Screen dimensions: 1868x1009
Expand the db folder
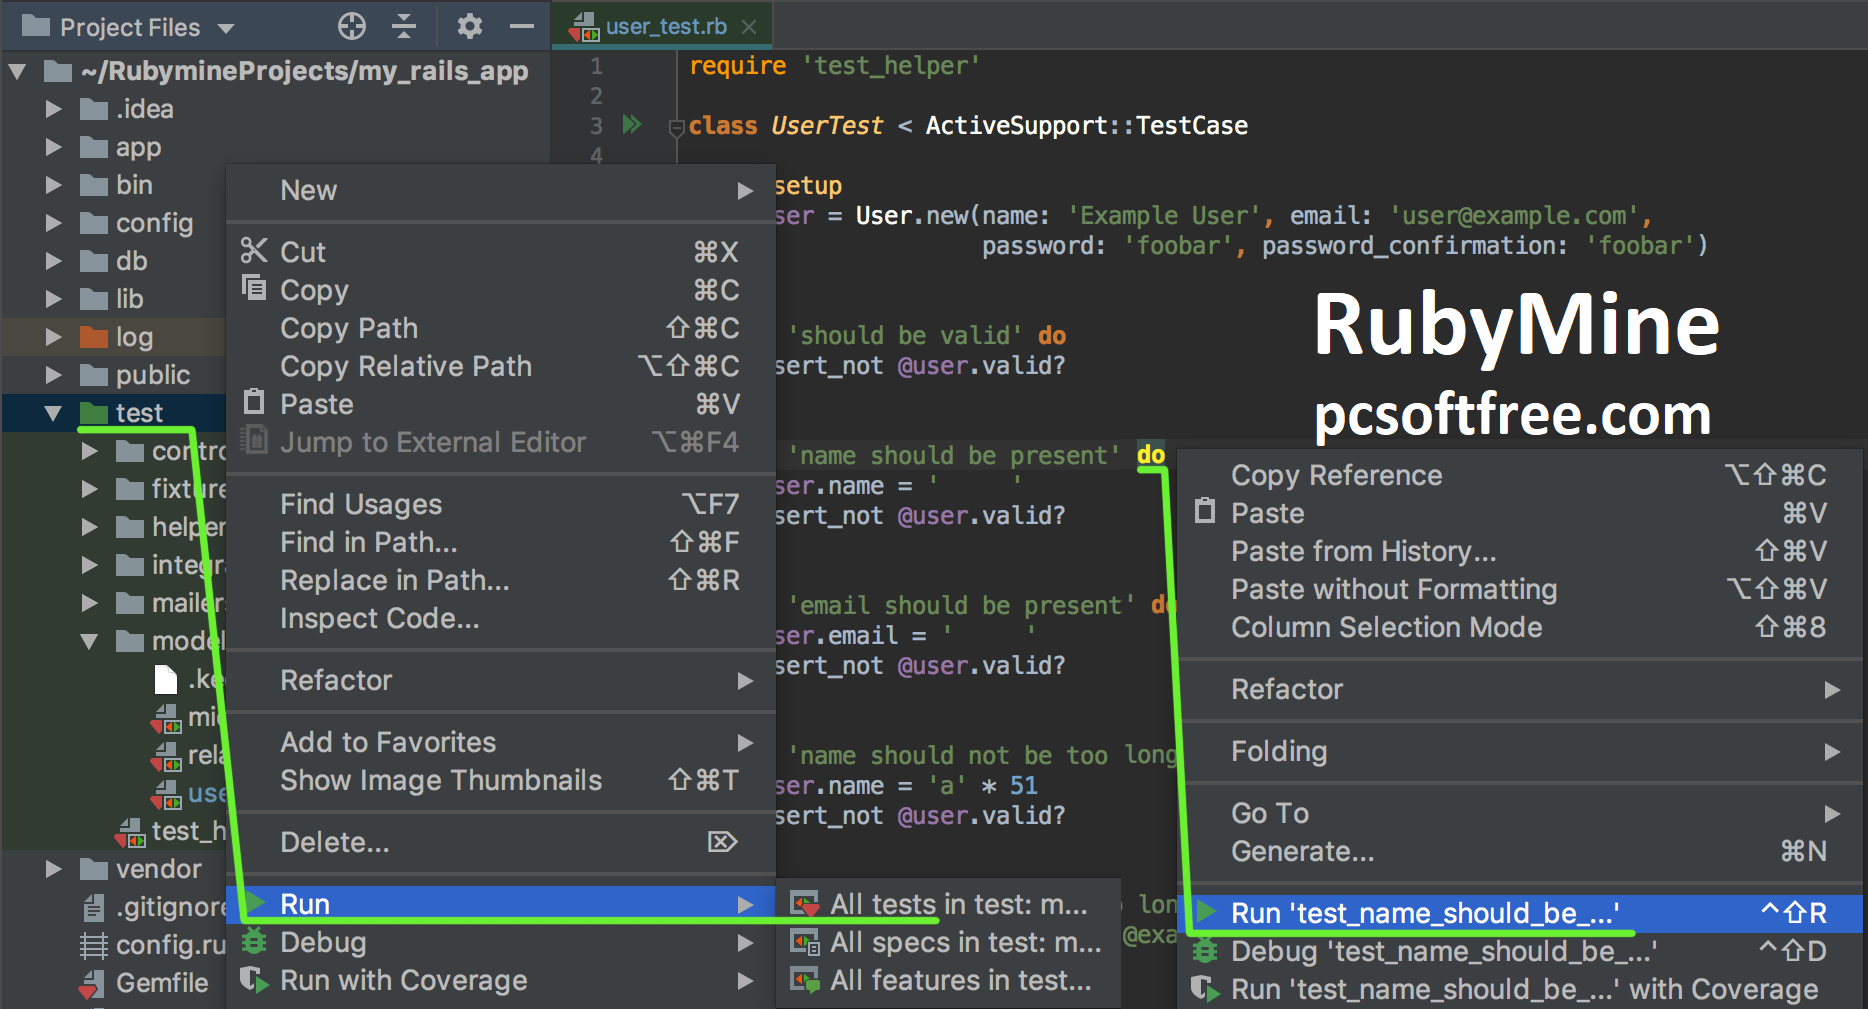pos(53,261)
